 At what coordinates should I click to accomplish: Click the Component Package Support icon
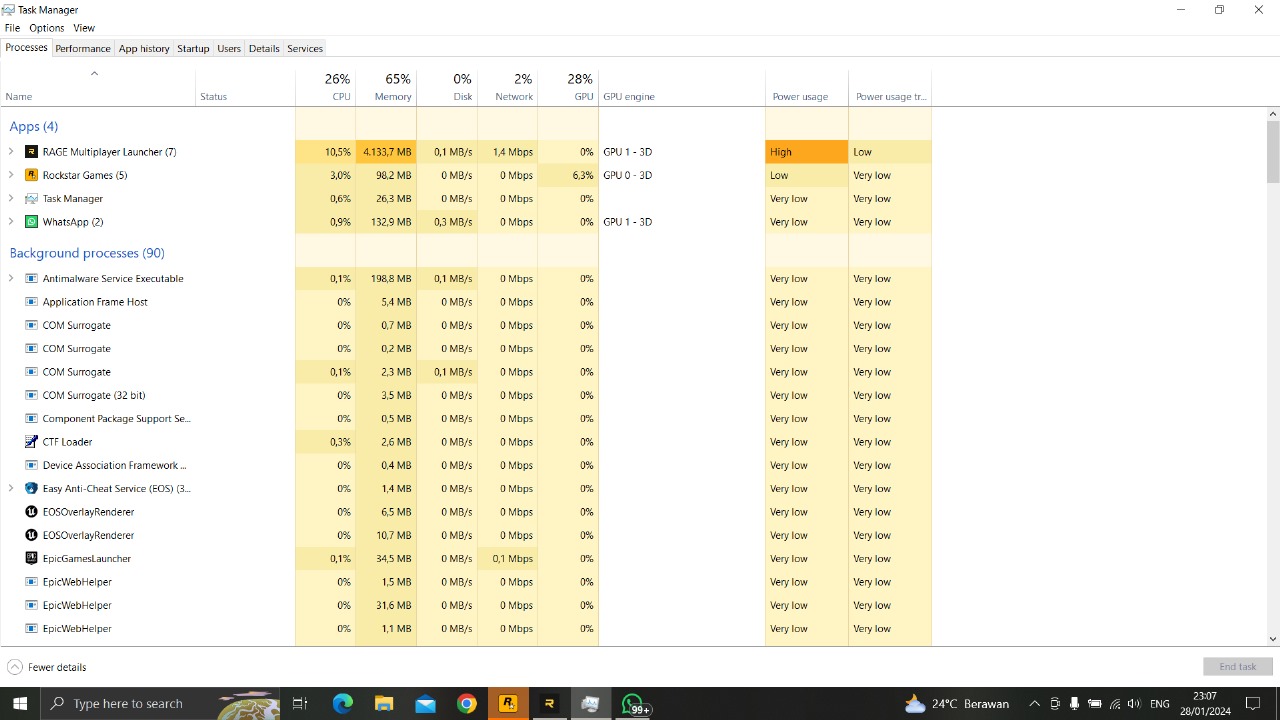point(31,419)
